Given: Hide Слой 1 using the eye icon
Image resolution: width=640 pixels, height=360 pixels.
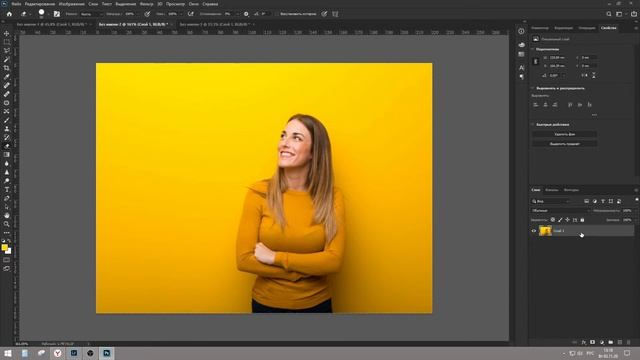Looking at the screenshot, I should tap(533, 231).
